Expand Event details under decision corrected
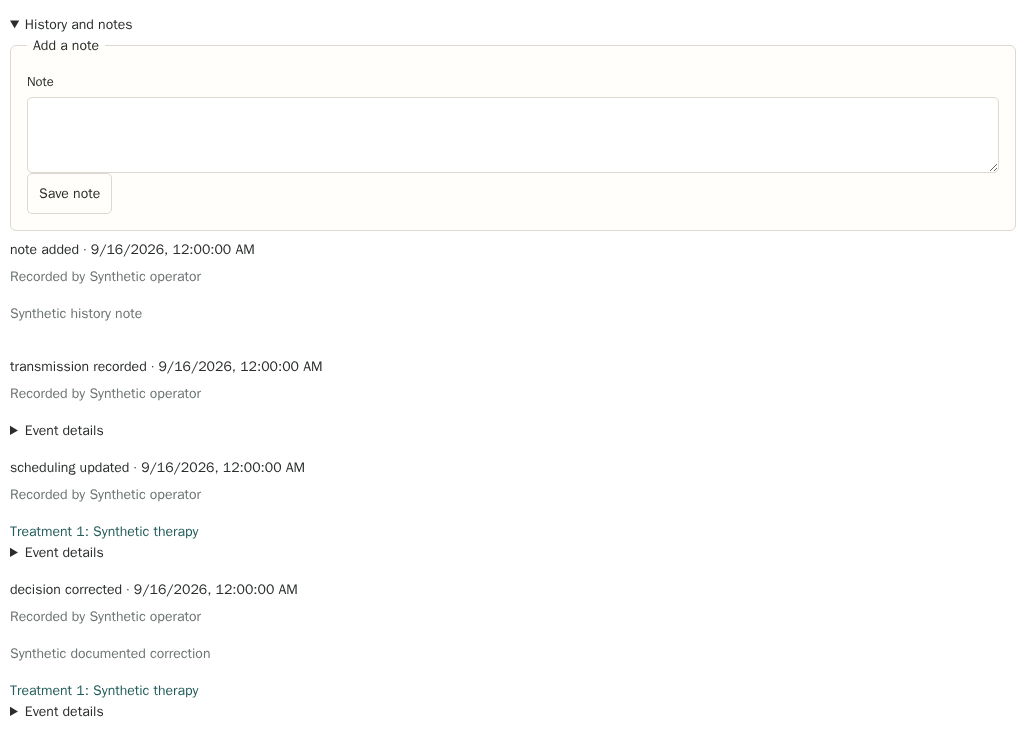The width and height of the screenshot is (1026, 743). [x=57, y=712]
